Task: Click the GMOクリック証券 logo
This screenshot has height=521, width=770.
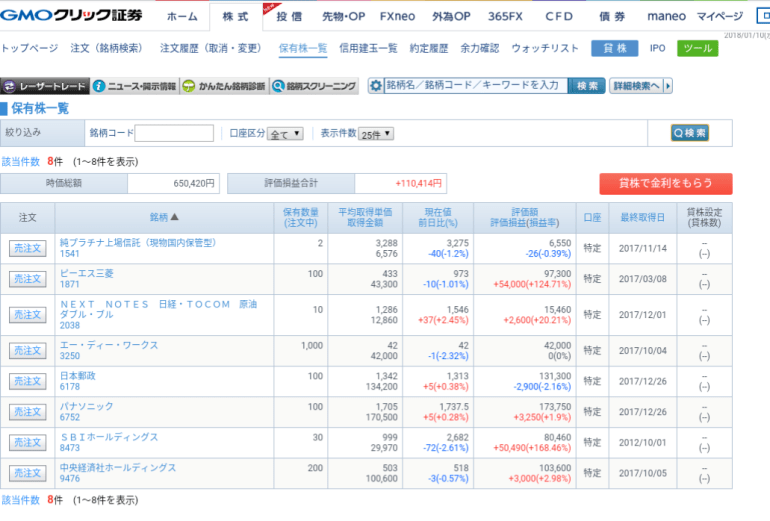Action: (72, 16)
